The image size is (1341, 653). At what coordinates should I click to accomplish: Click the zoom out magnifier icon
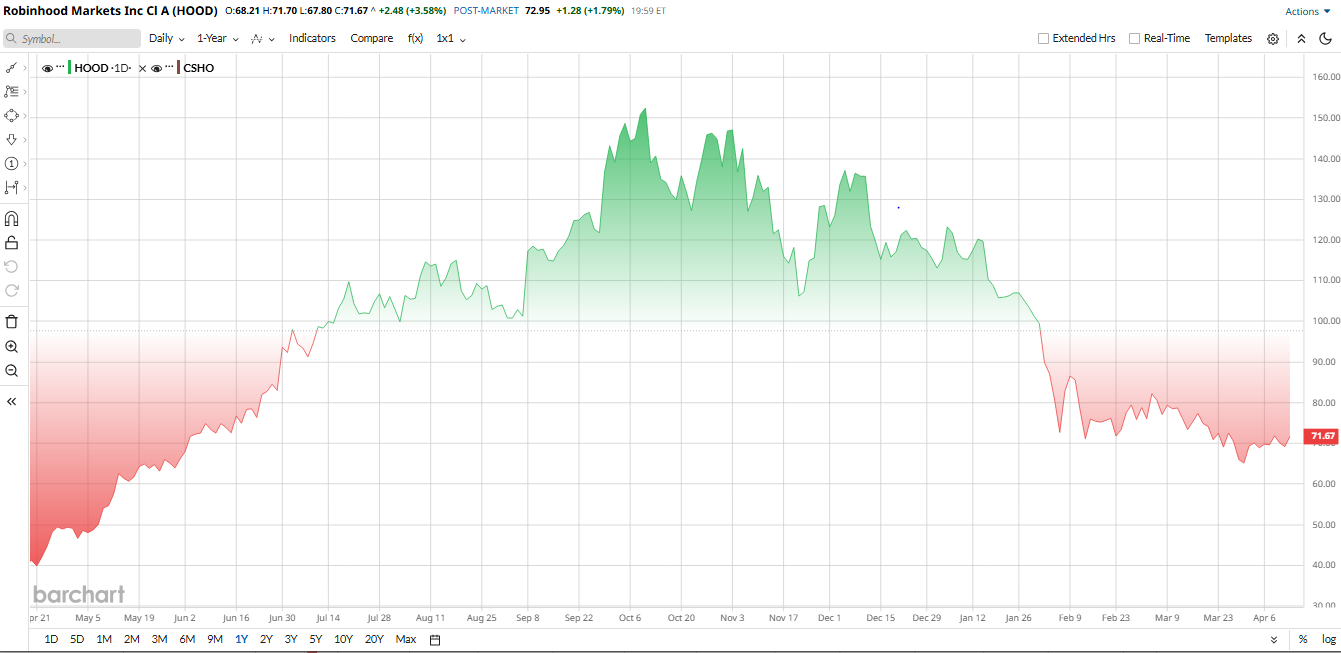tap(12, 370)
